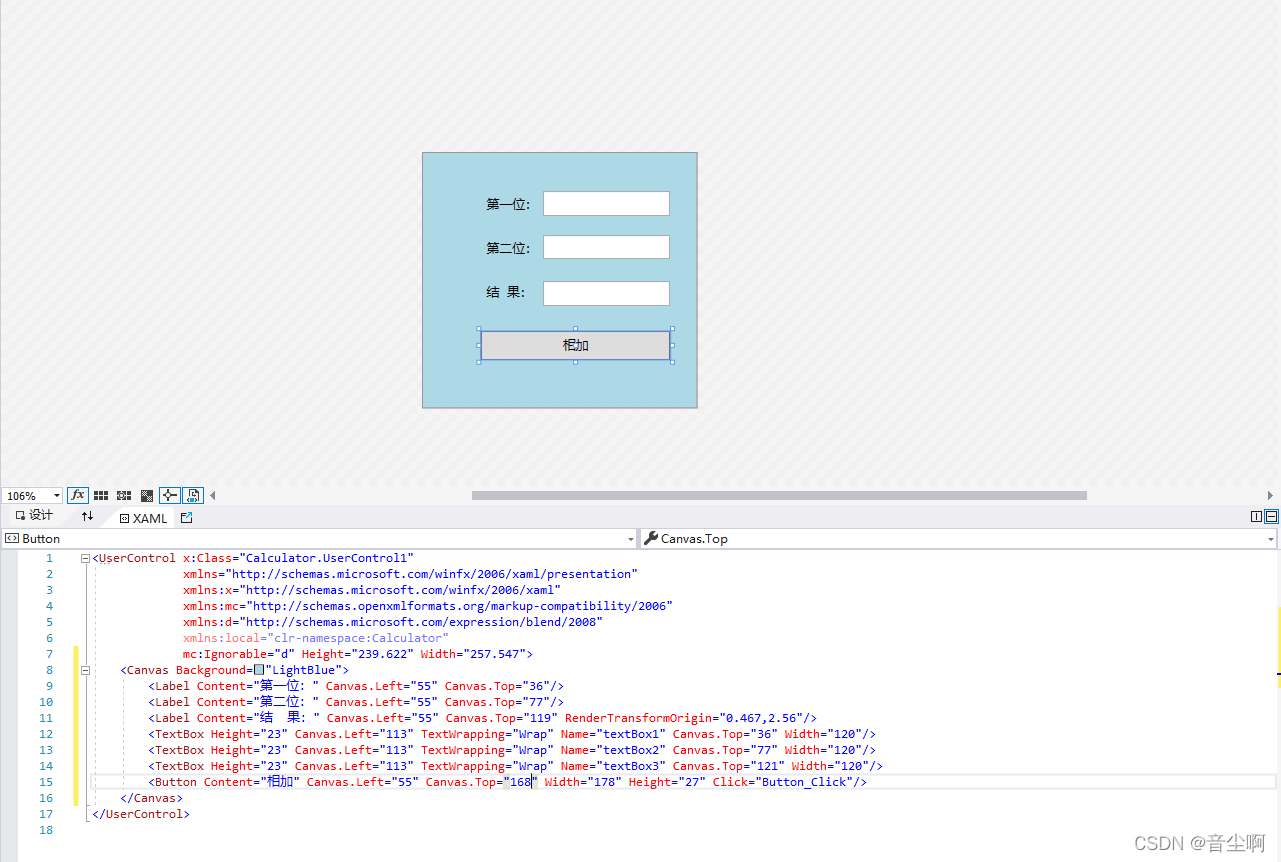The image size is (1281, 862).
Task: Click the winfx/2006/xaml/presentation URL
Action: click(431, 574)
